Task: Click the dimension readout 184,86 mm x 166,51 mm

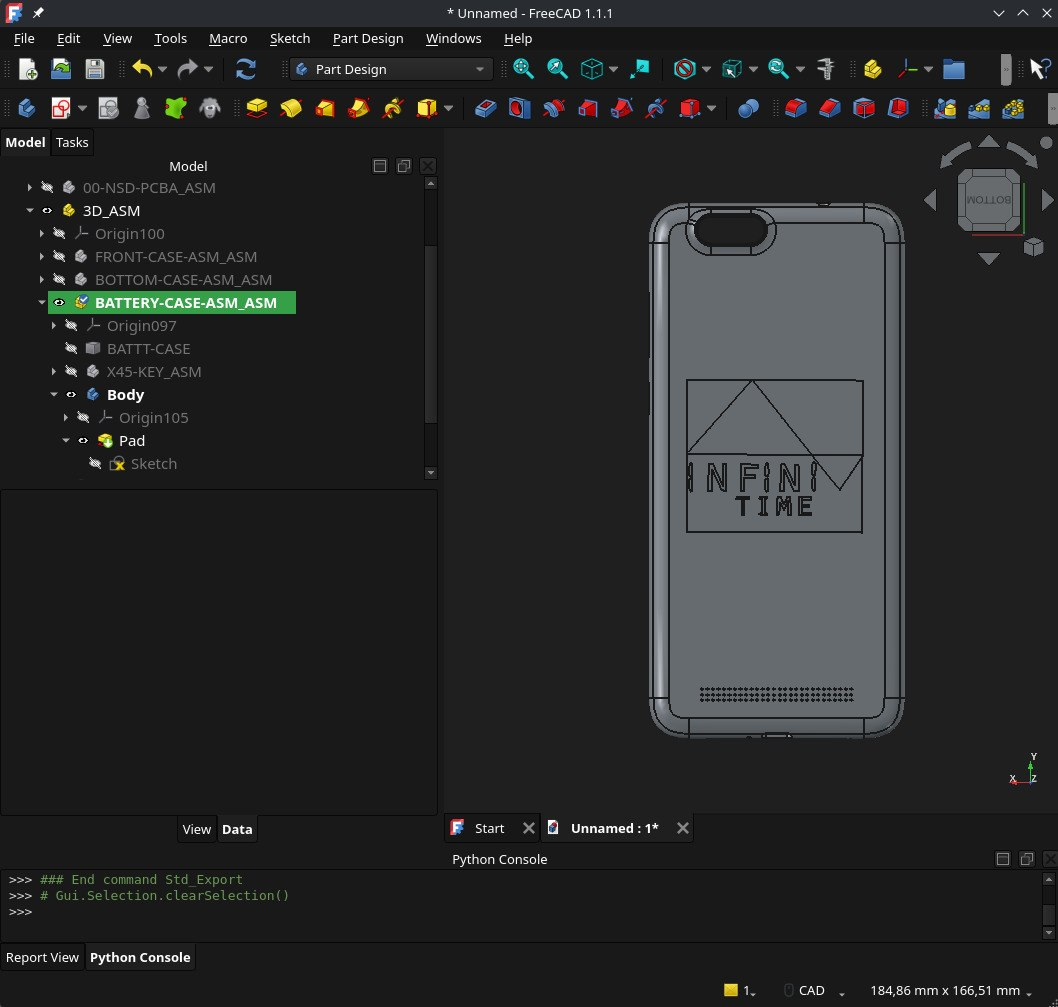Action: [945, 990]
